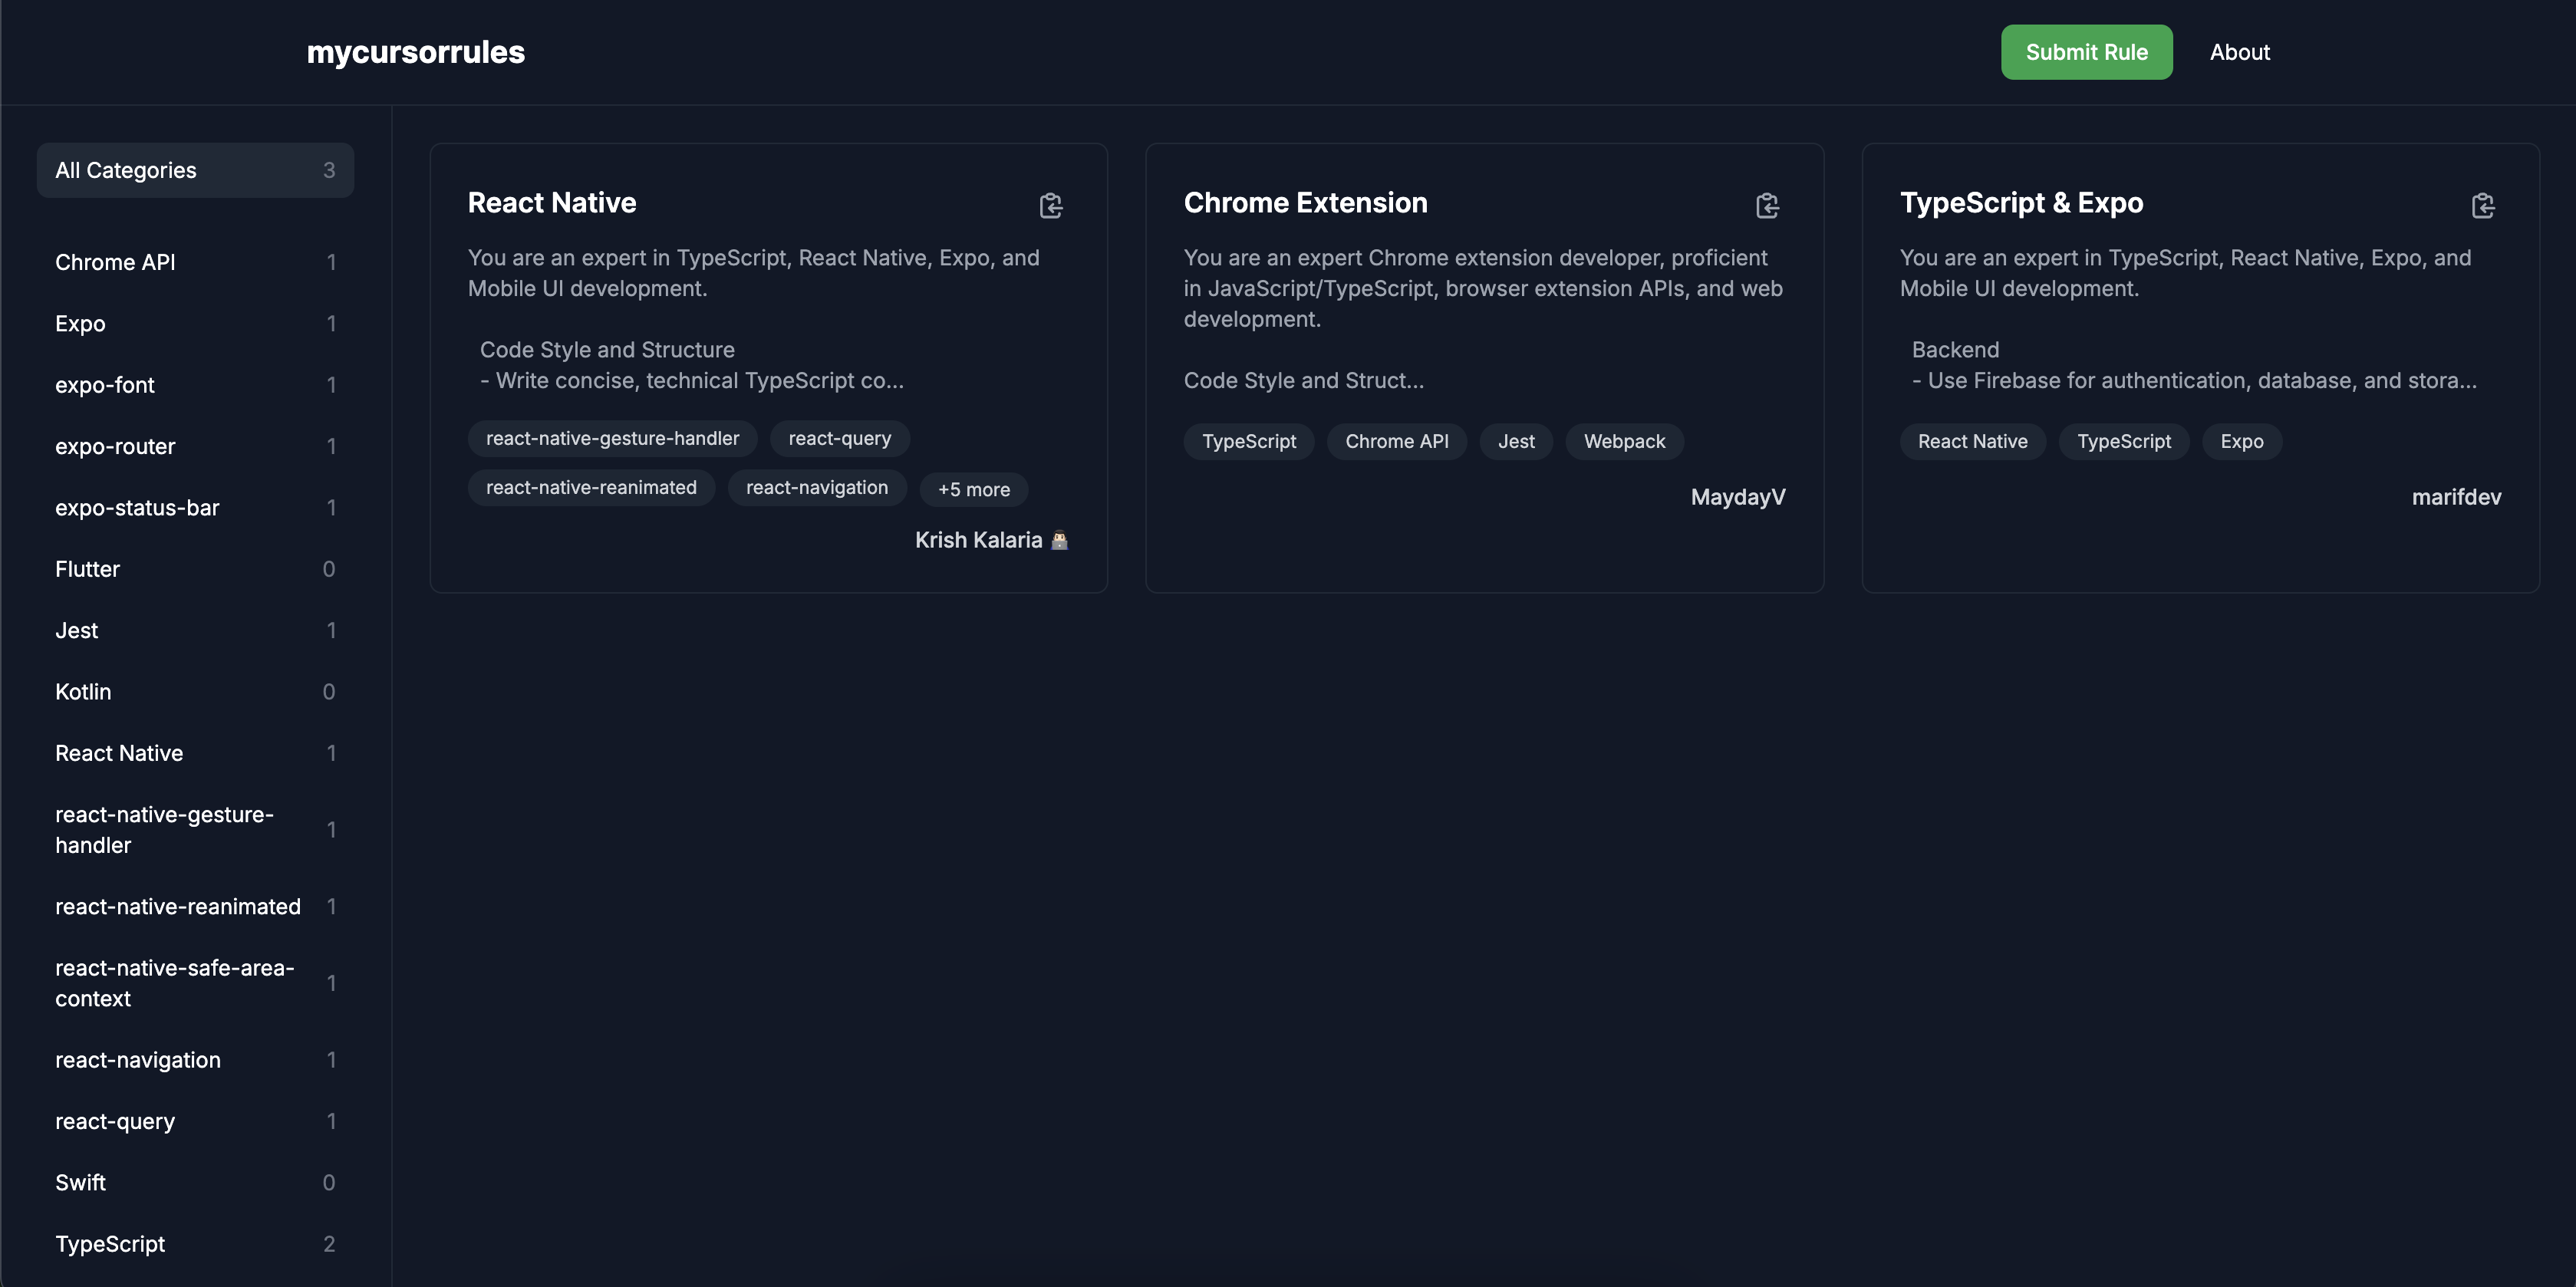Screen dimensions: 2576x1287
Task: Copy the React Native rule to clipboard
Action: point(1050,206)
